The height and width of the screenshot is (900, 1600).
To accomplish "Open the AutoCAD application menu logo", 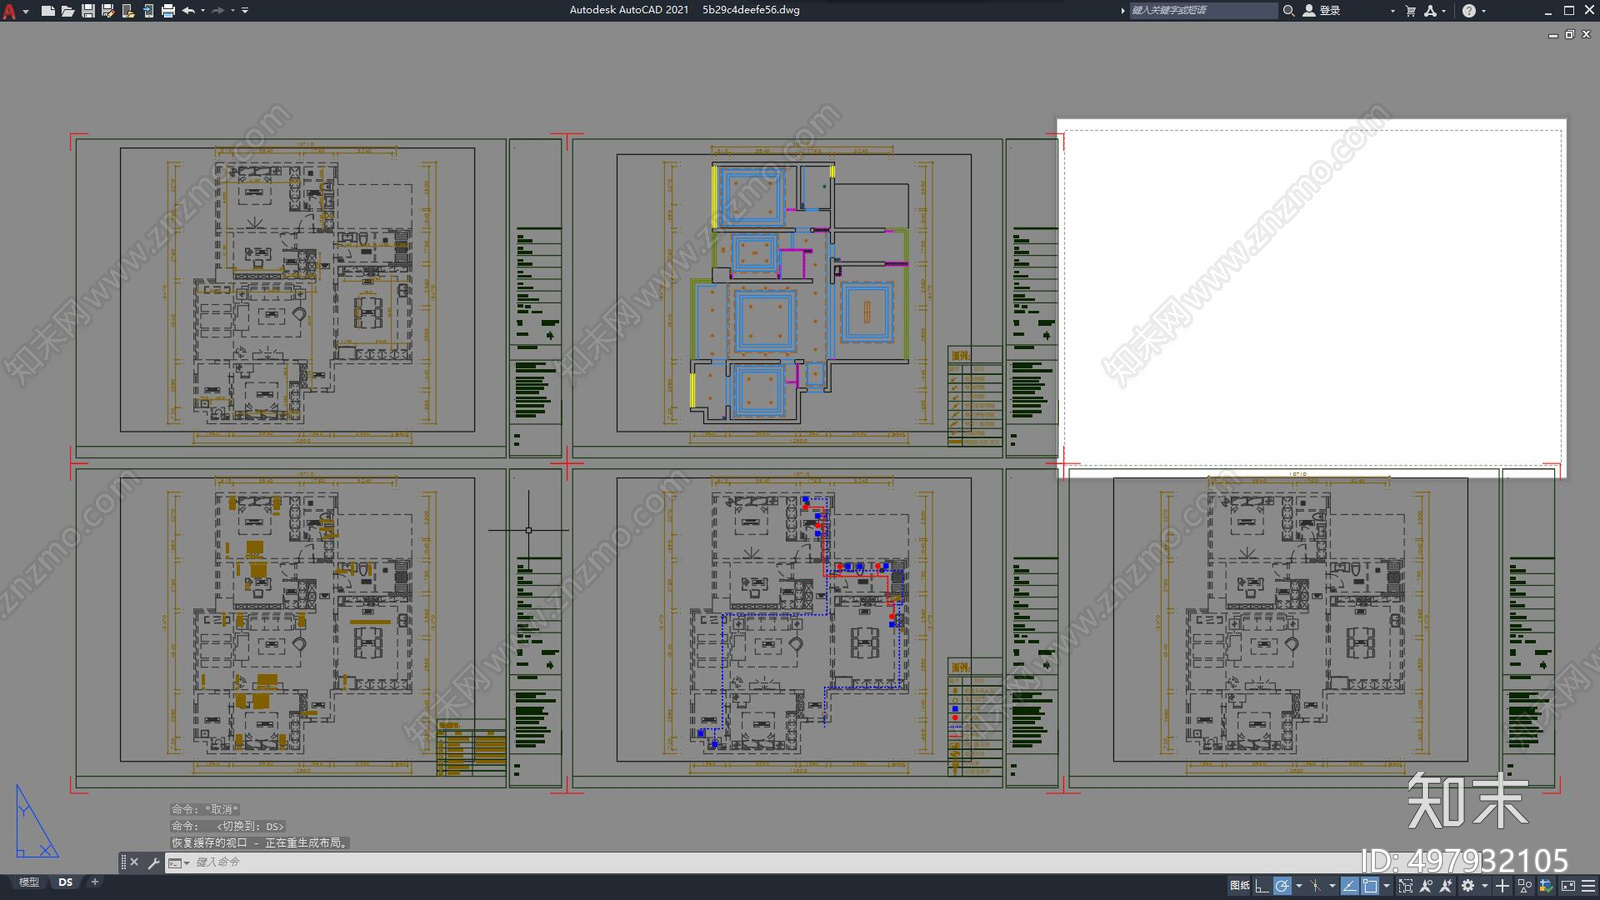I will [10, 11].
